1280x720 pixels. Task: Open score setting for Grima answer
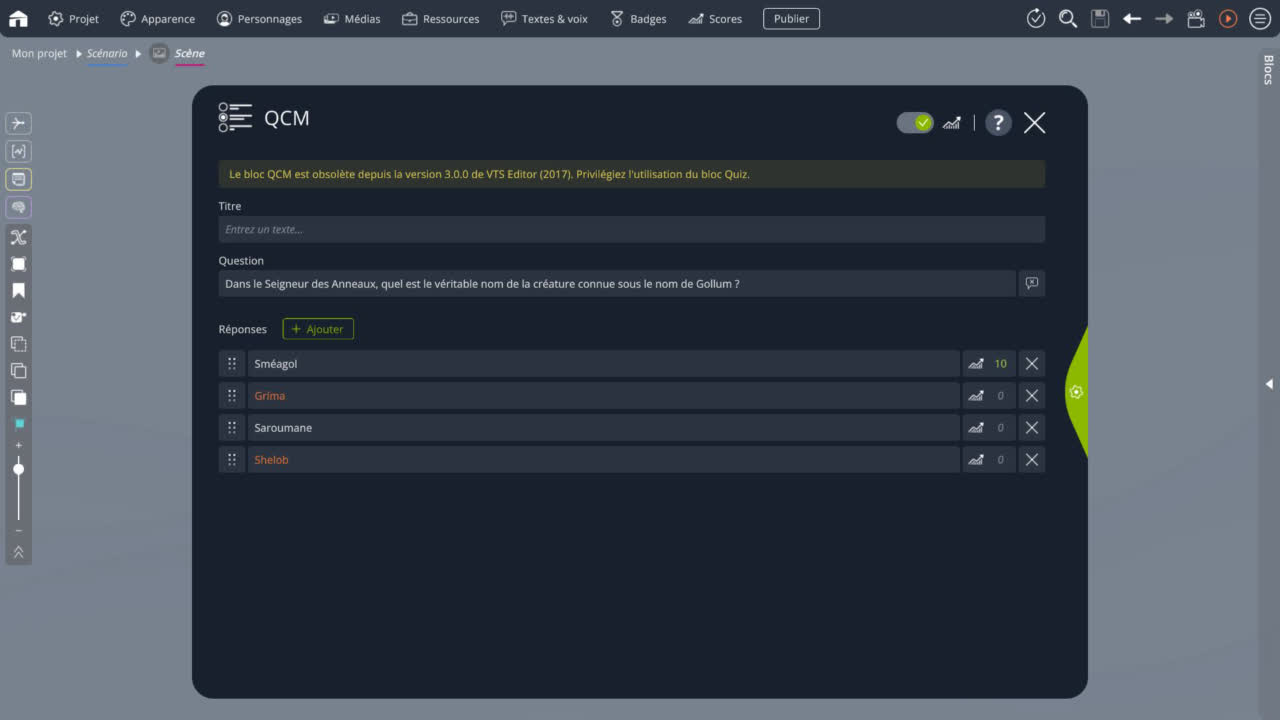(989, 395)
